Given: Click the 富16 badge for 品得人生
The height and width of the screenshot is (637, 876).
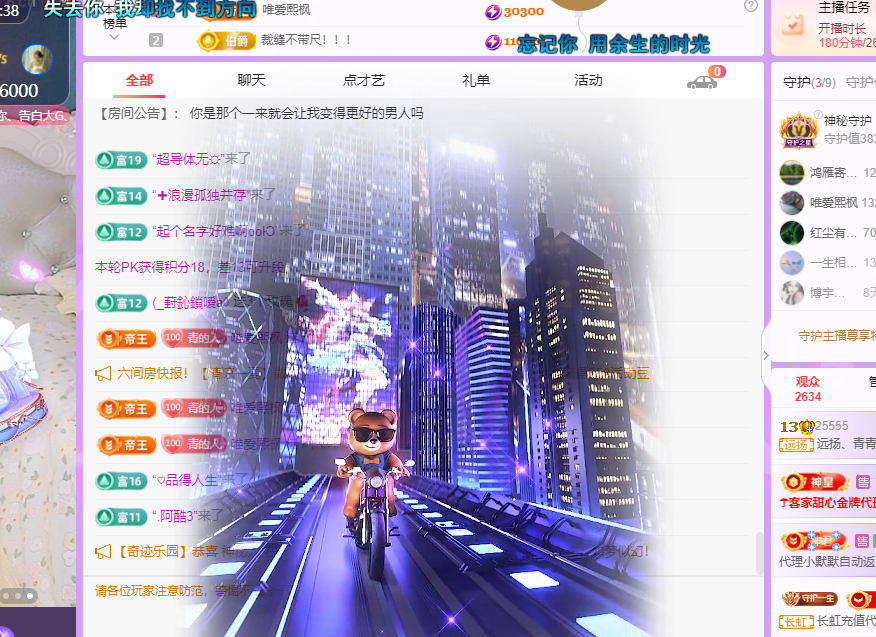Looking at the screenshot, I should (x=121, y=481).
